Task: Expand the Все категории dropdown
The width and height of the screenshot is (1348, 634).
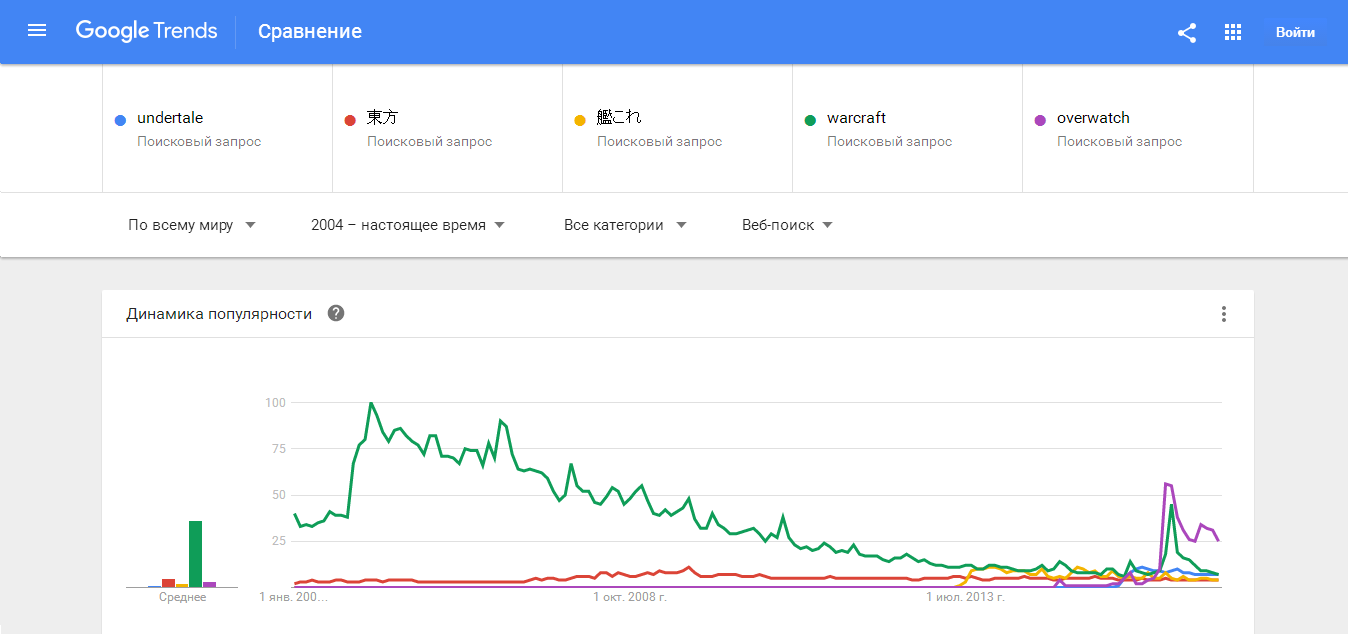Action: [625, 225]
